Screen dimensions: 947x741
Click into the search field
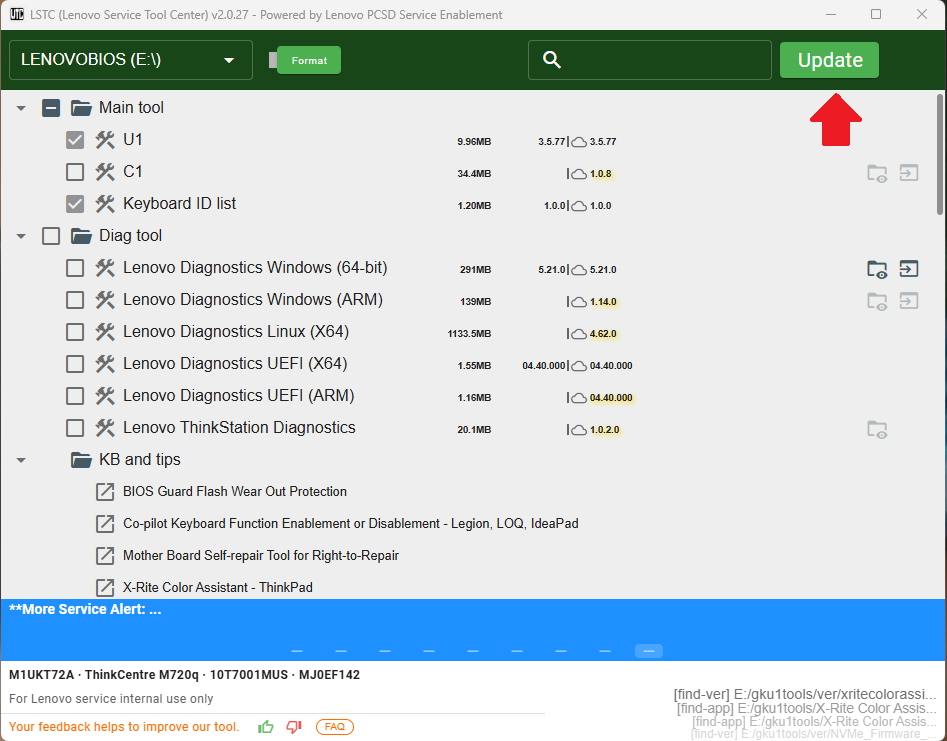(660, 60)
